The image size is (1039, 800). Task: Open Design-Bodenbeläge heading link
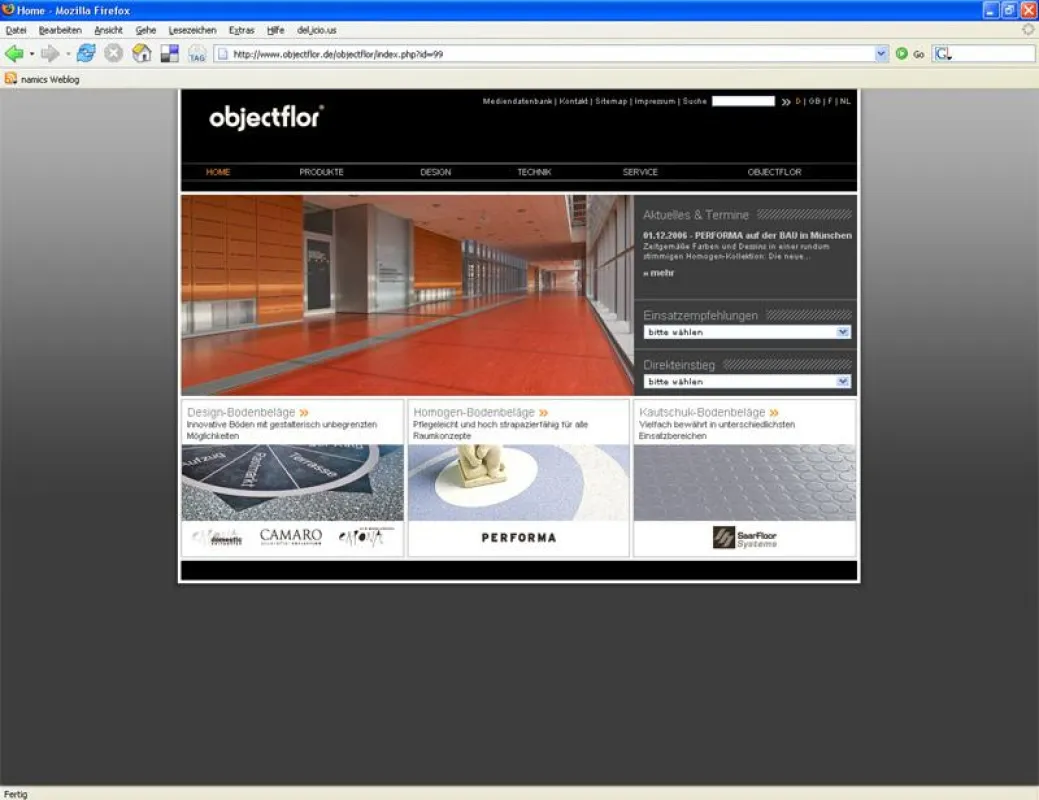[241, 412]
